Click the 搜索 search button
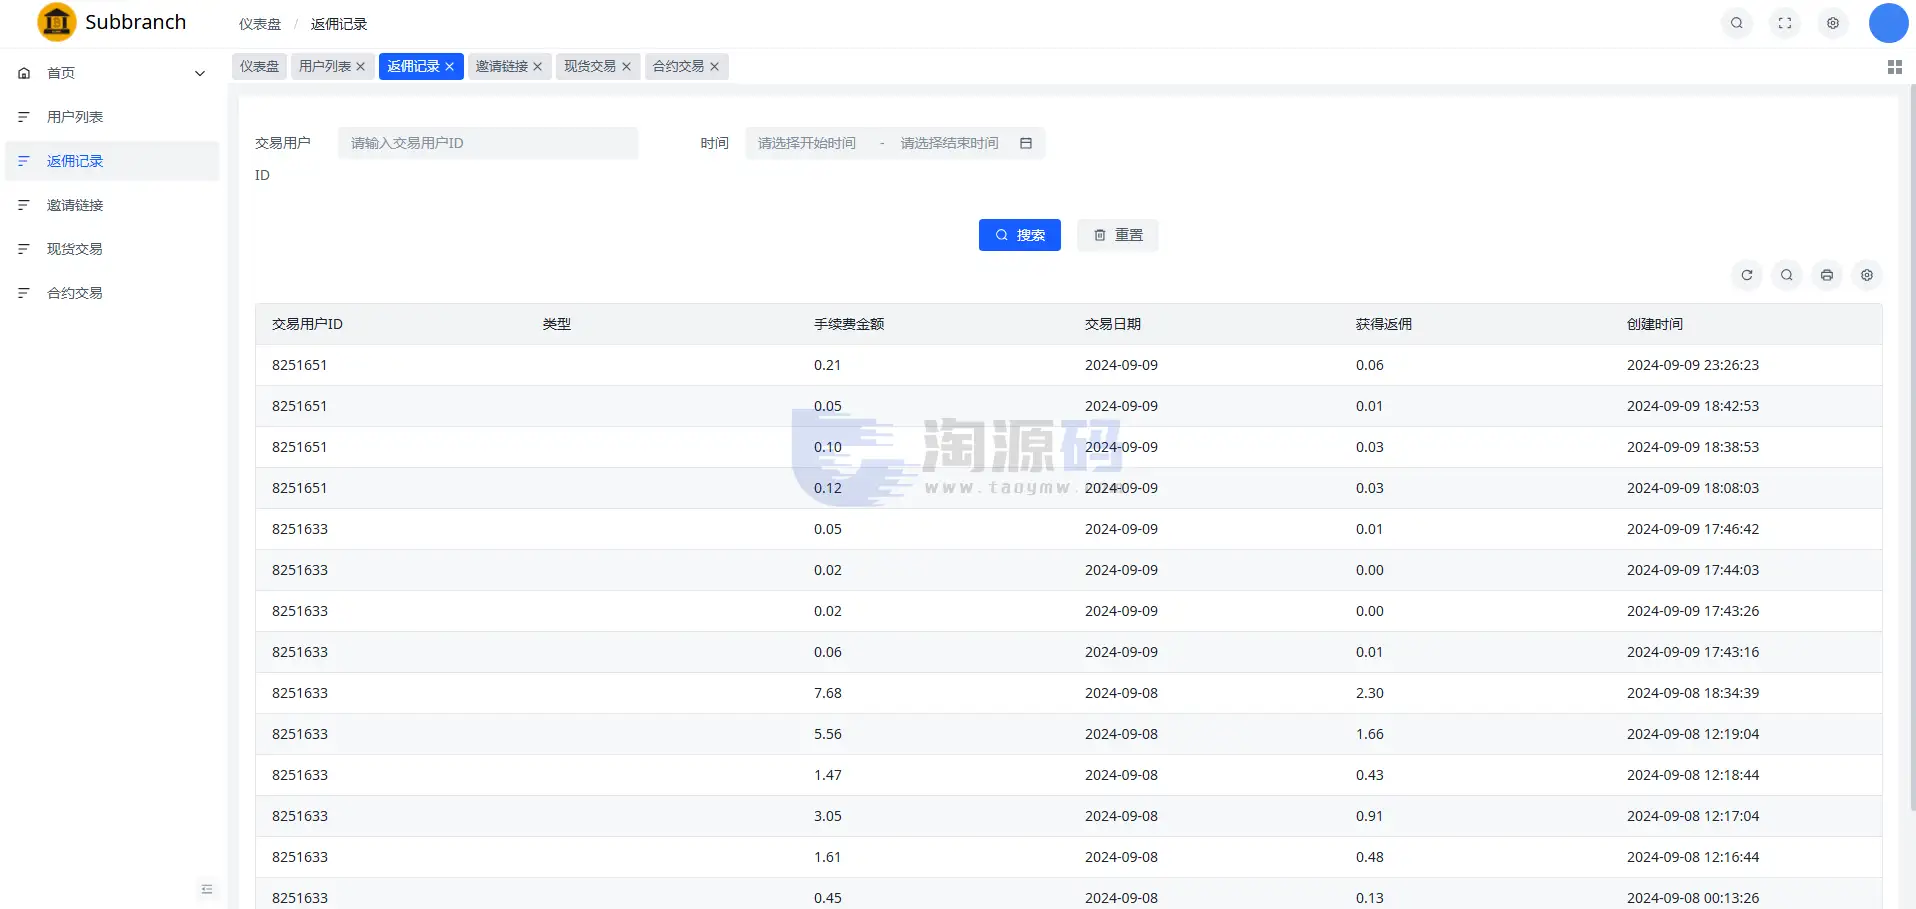 coord(1019,235)
